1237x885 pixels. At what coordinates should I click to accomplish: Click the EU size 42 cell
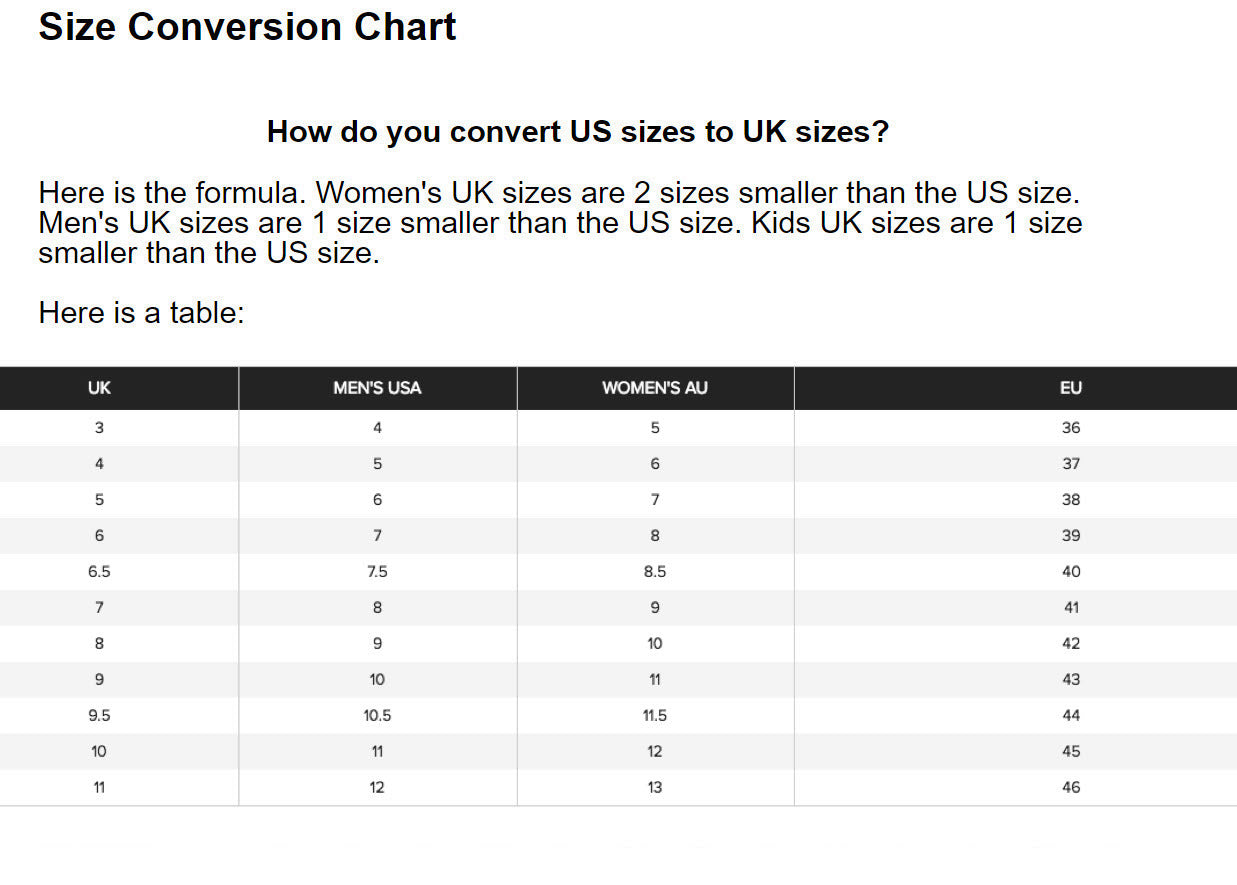click(x=1071, y=644)
